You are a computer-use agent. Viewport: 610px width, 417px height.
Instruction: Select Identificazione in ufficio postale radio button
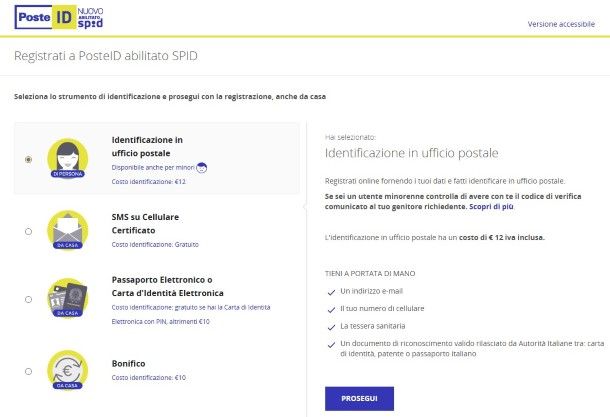click(28, 159)
